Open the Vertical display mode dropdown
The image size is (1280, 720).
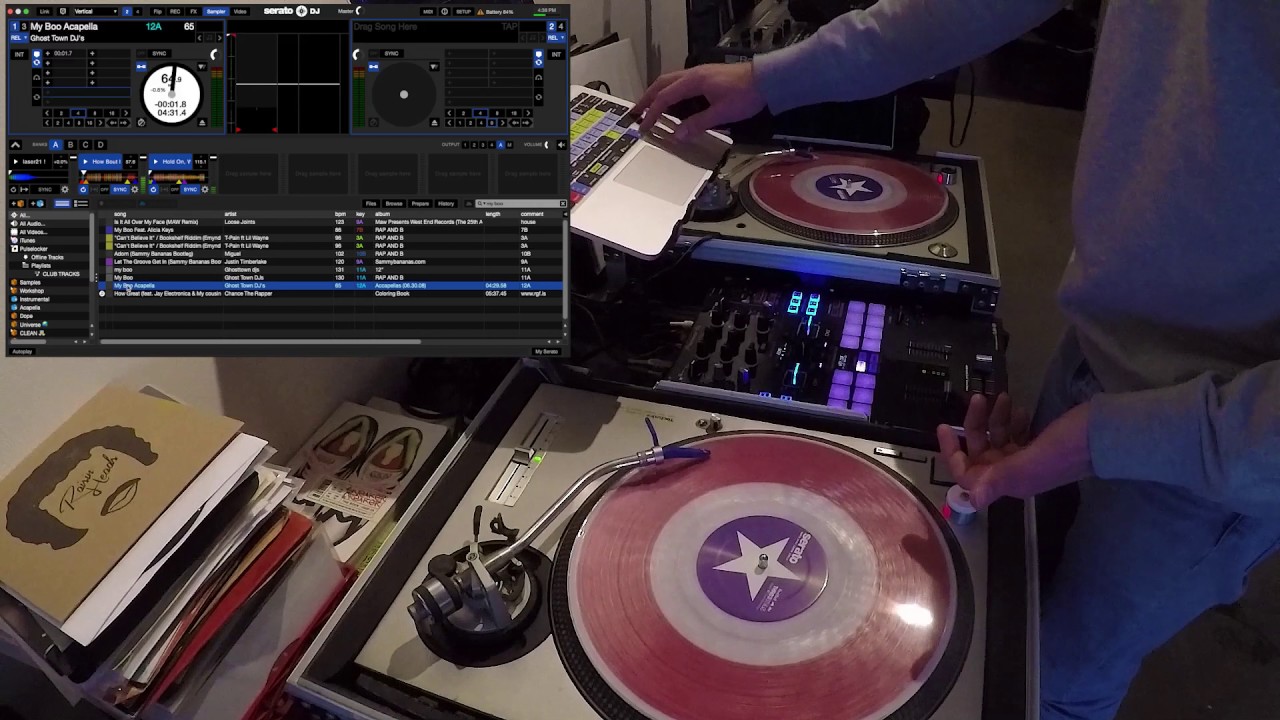(x=96, y=12)
